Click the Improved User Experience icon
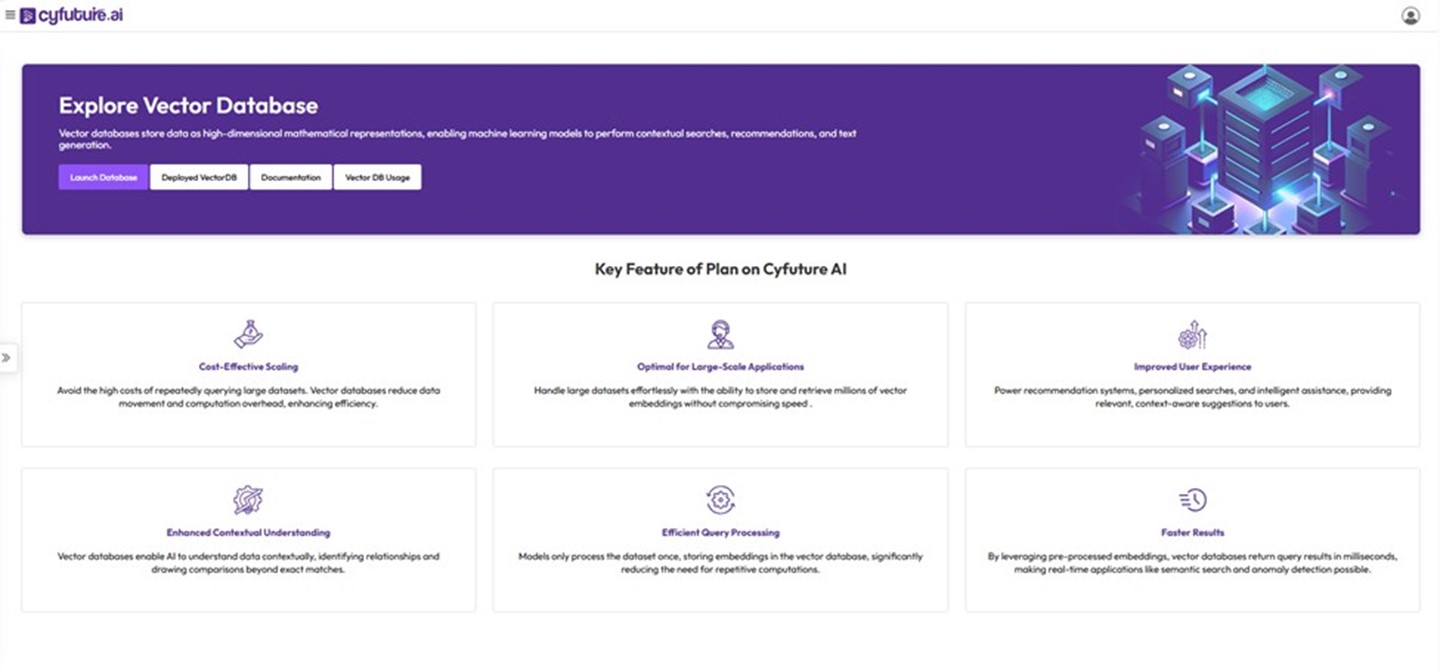This screenshot has width=1440, height=672. point(1192,334)
